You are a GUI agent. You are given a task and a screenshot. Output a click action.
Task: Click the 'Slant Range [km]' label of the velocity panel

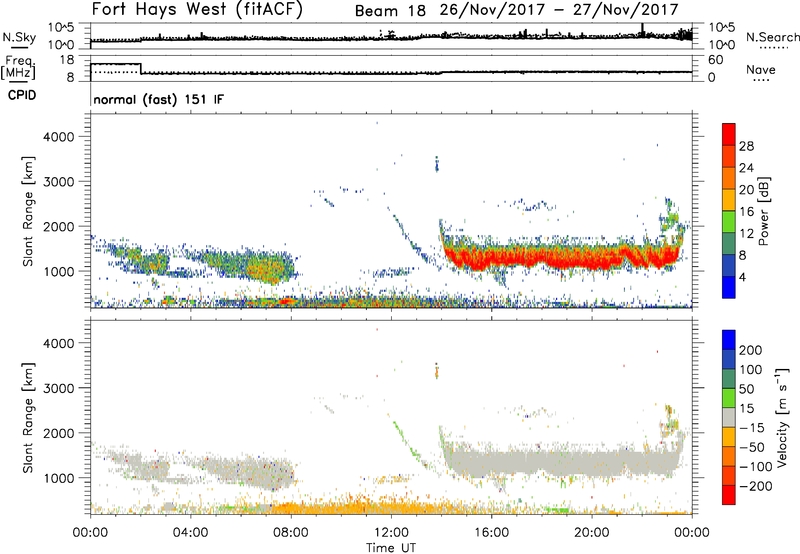pos(28,418)
